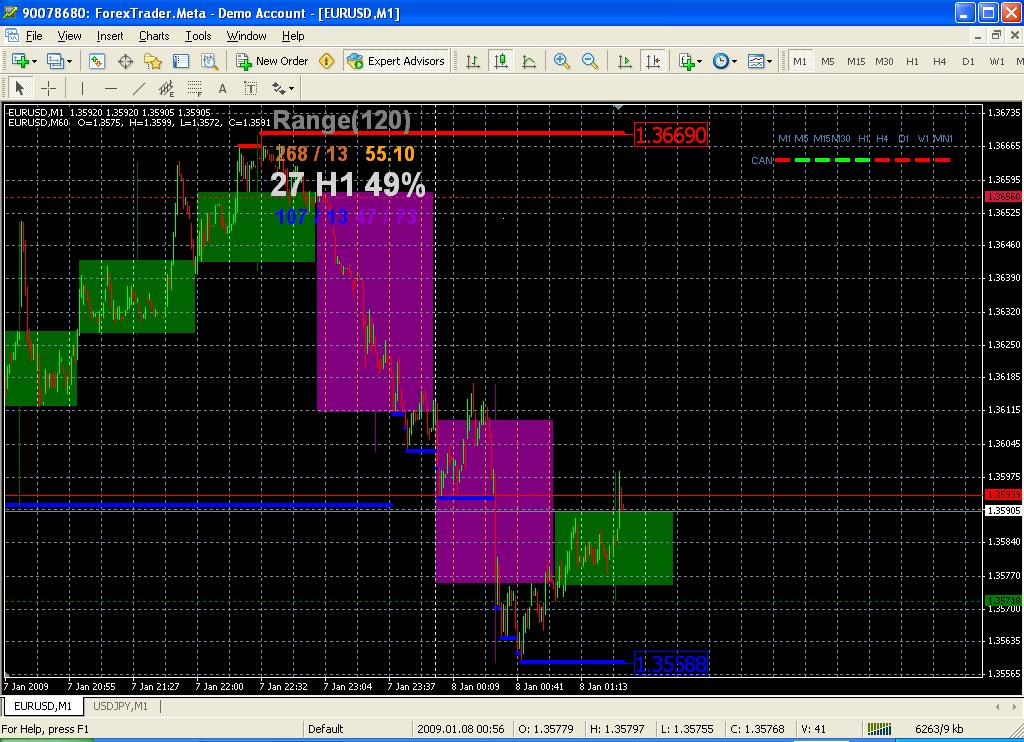Toggle chart auto scroll
Screen dimensions: 1024x742
pyautogui.click(x=625, y=61)
